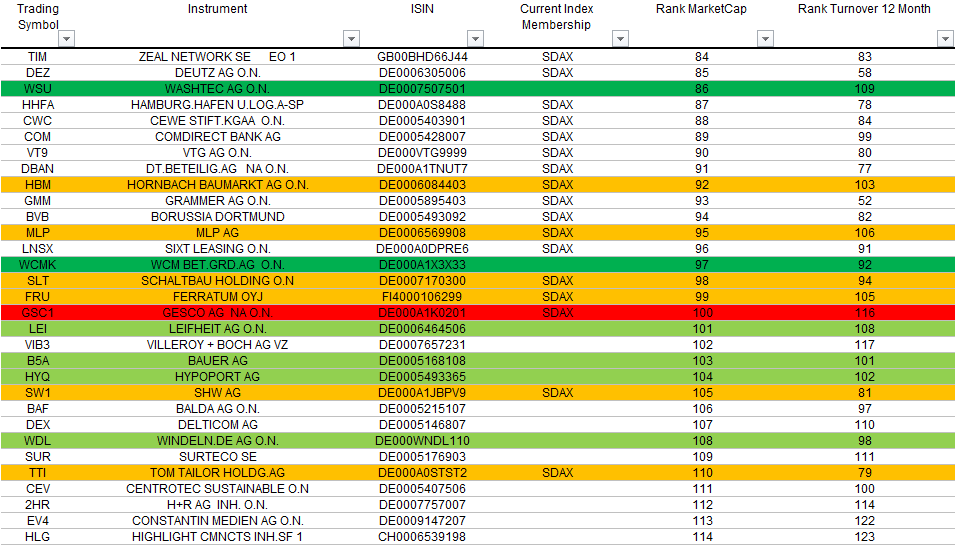This screenshot has width=955, height=545.
Task: Click turnover rank 58 in DEZ row
Action: (864, 72)
